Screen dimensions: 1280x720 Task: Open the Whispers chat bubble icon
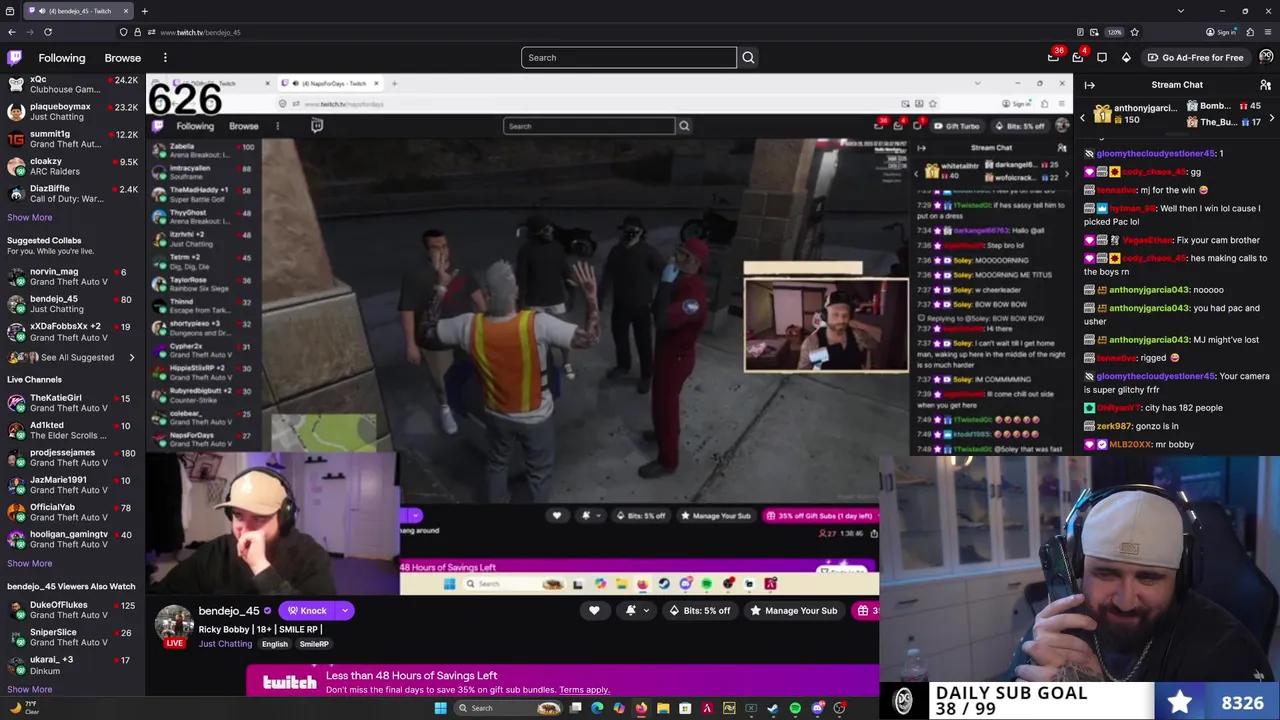coord(1102,57)
